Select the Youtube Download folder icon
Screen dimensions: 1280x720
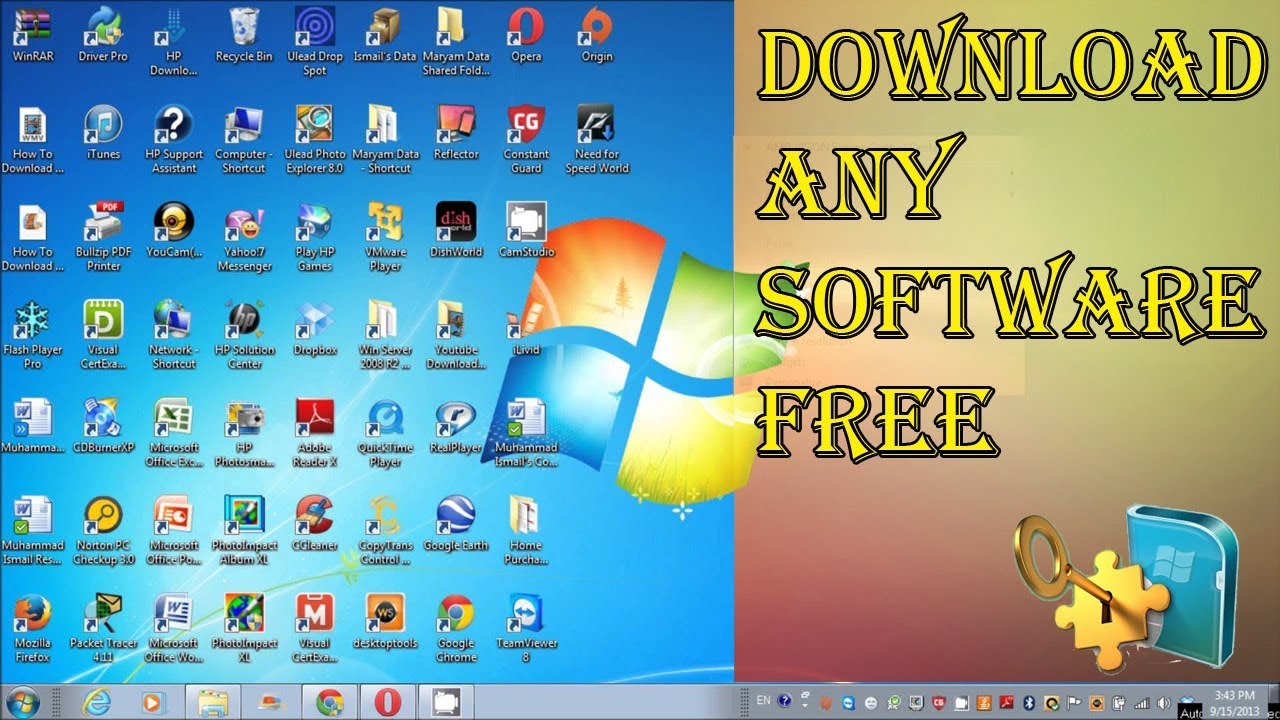456,336
